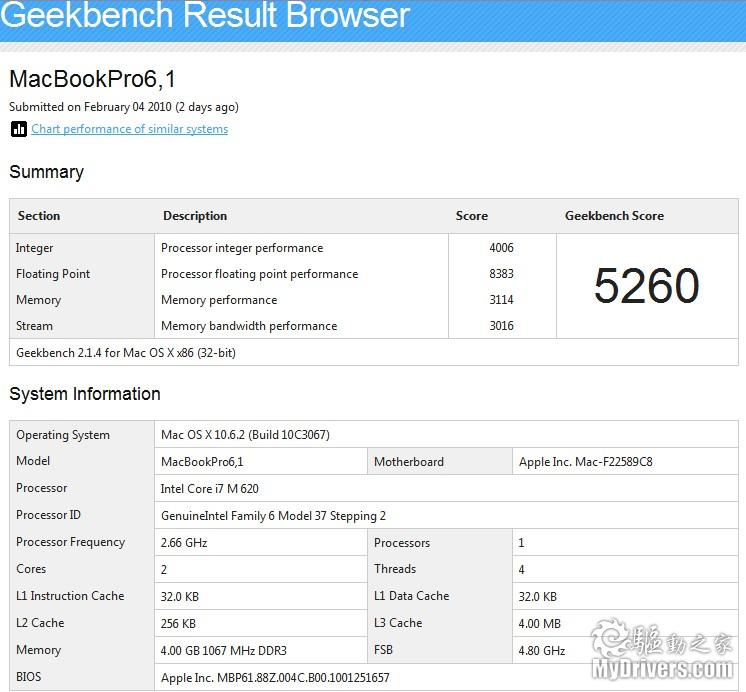Click the '4.80 GHz' FSB value
Viewport: 746px width, 692px height.
pos(542,651)
